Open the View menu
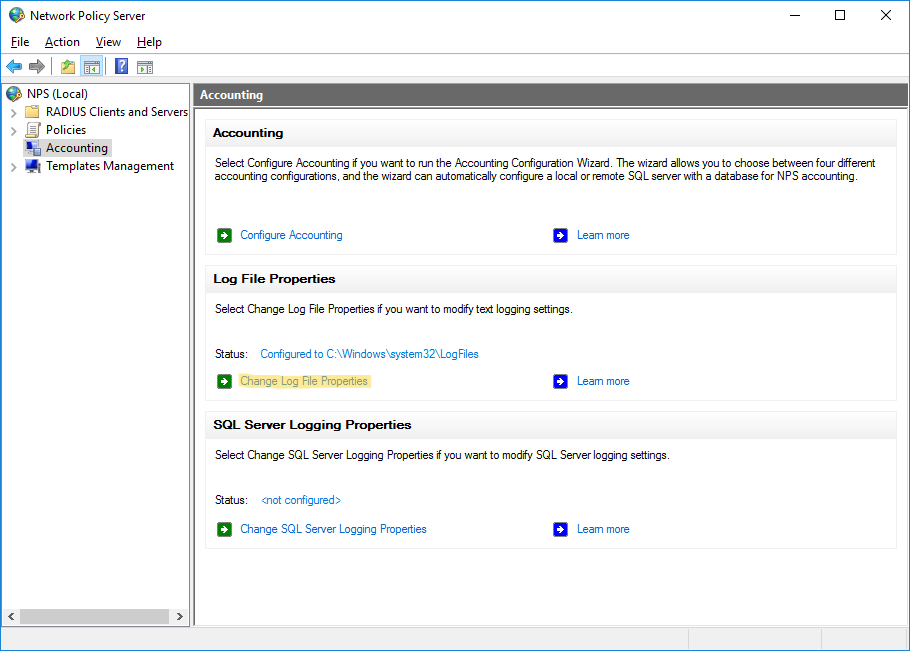 (x=108, y=42)
